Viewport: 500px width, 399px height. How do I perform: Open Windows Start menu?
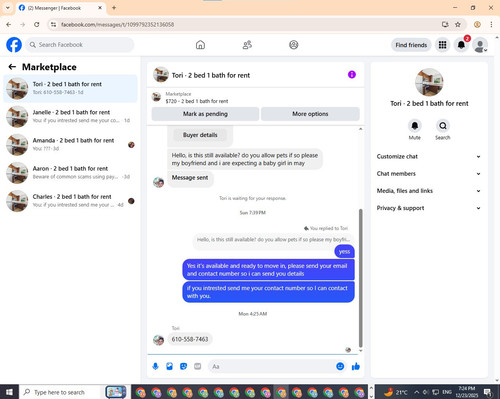click(x=9, y=392)
